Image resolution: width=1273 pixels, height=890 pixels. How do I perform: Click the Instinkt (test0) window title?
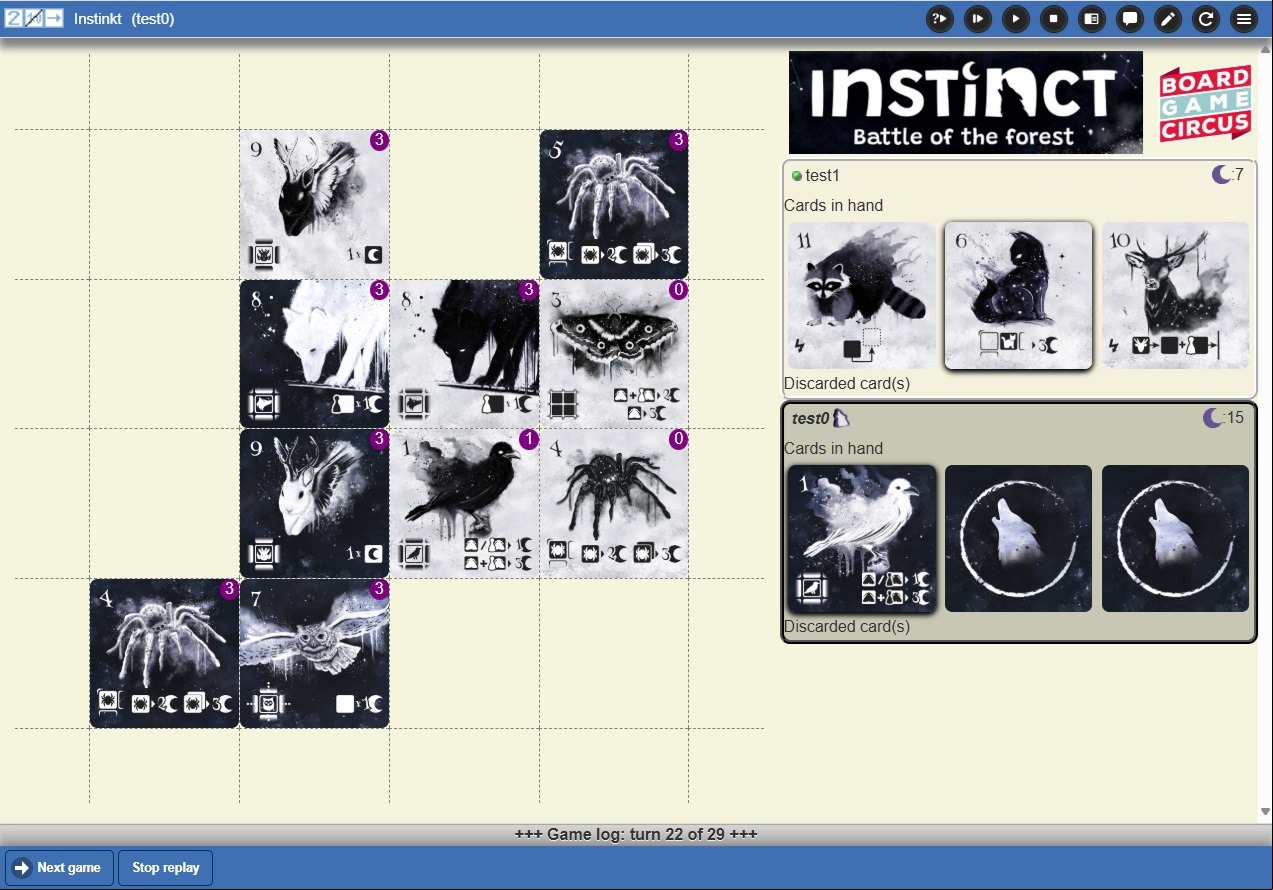point(124,18)
